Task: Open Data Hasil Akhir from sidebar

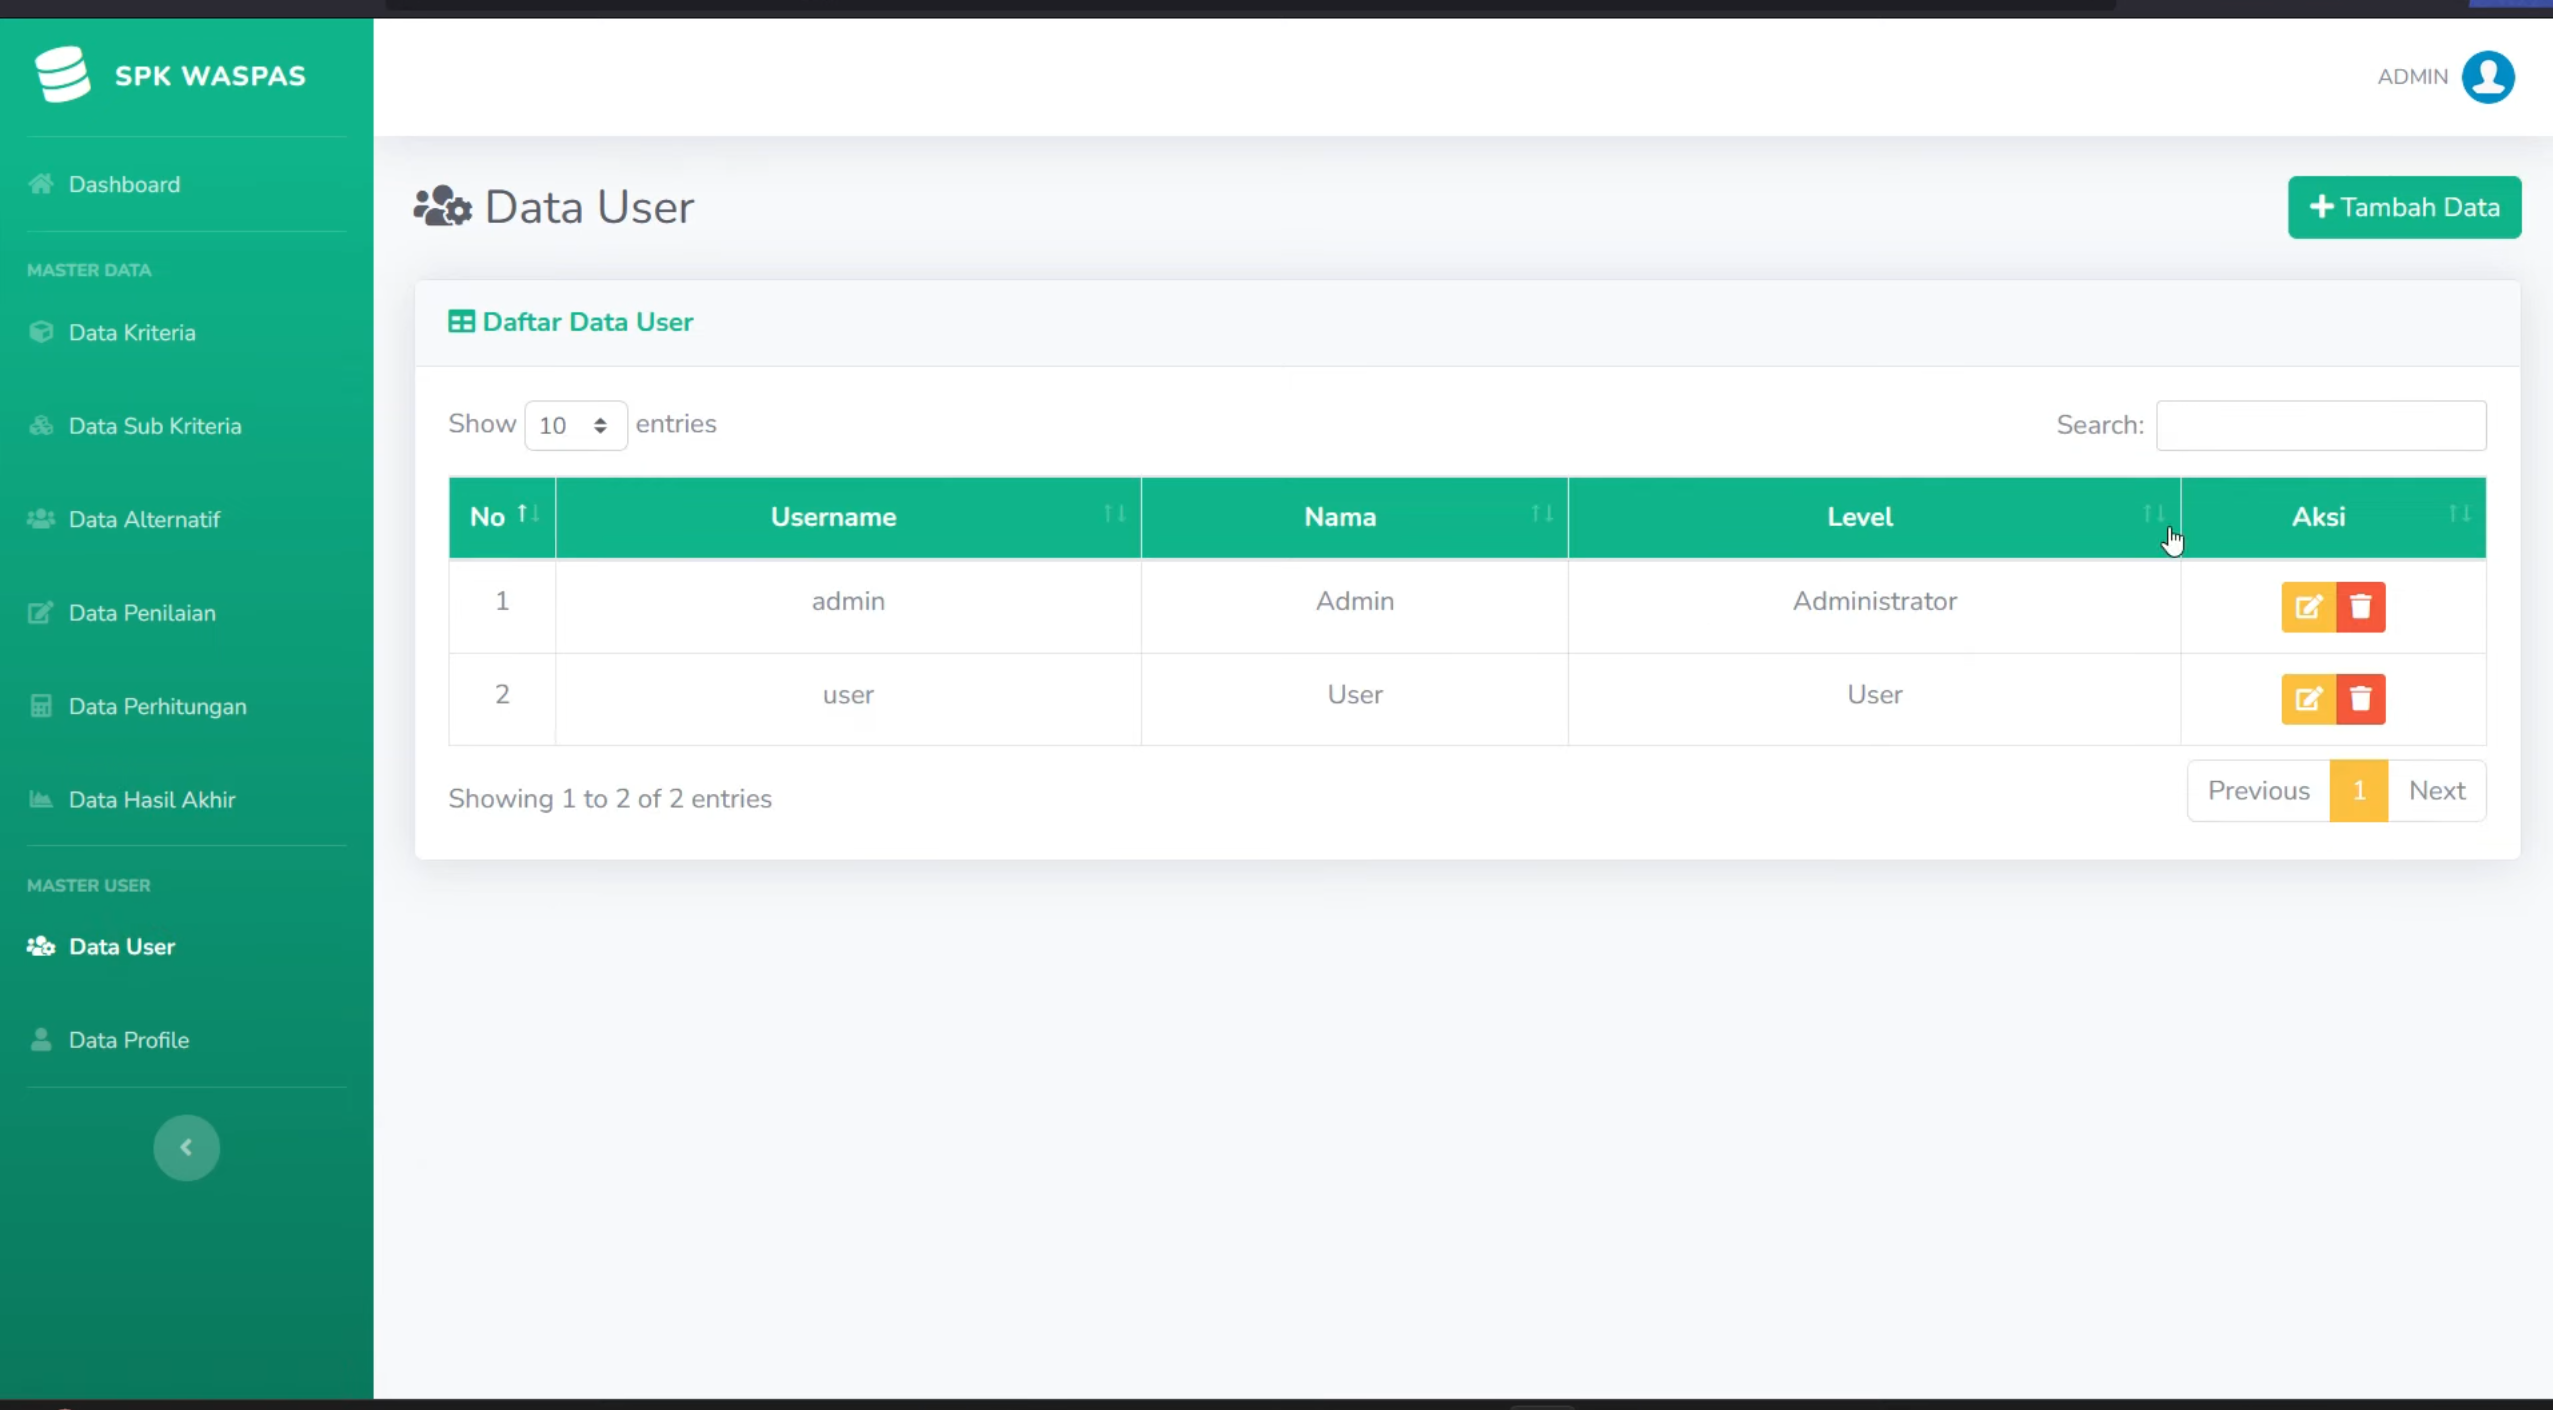Action: (152, 800)
